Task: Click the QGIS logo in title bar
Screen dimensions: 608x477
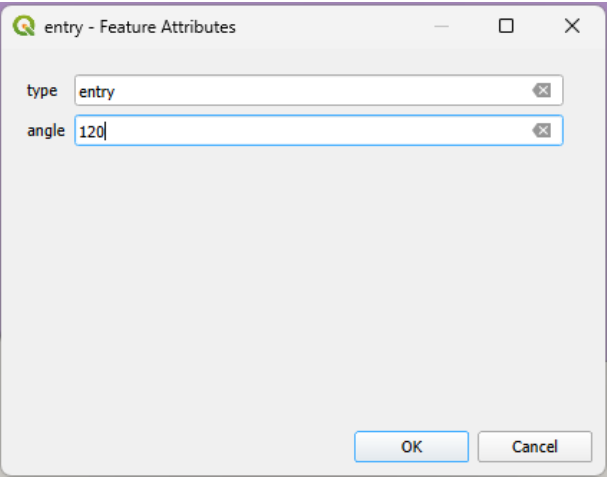Action: coord(22,27)
